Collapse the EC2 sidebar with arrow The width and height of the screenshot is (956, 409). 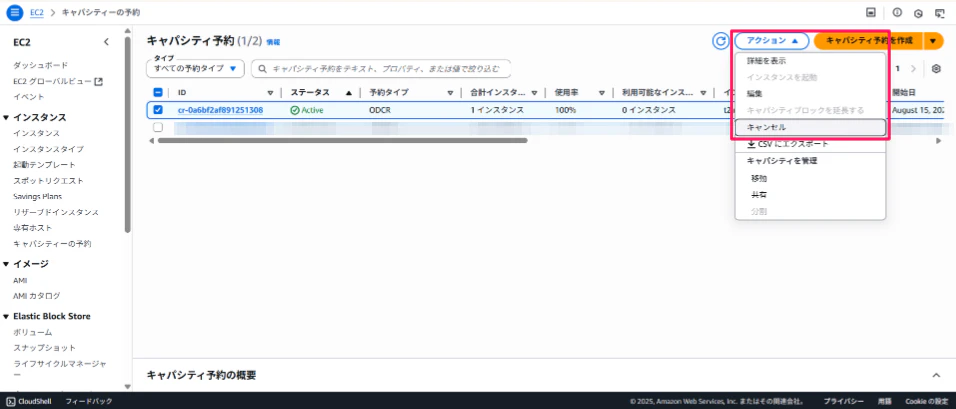click(106, 42)
